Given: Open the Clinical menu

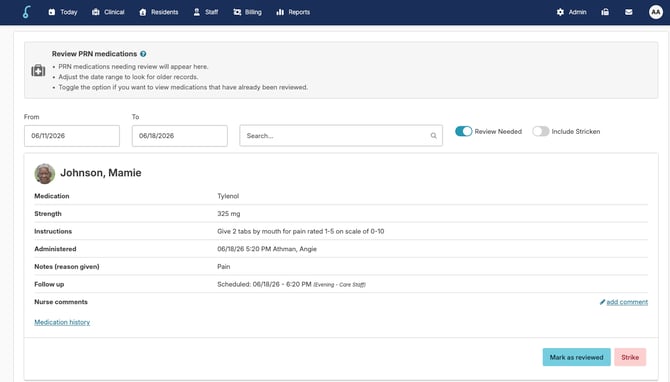Looking at the screenshot, I should click(108, 12).
